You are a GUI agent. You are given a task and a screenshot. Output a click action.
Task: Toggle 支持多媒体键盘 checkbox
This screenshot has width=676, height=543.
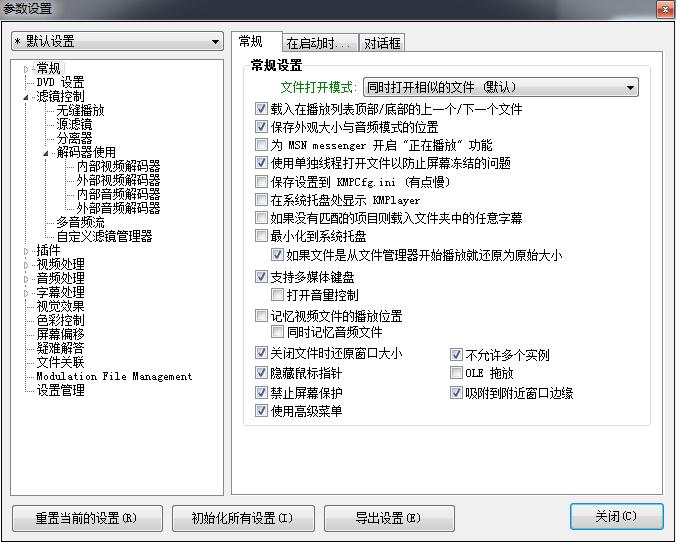261,276
